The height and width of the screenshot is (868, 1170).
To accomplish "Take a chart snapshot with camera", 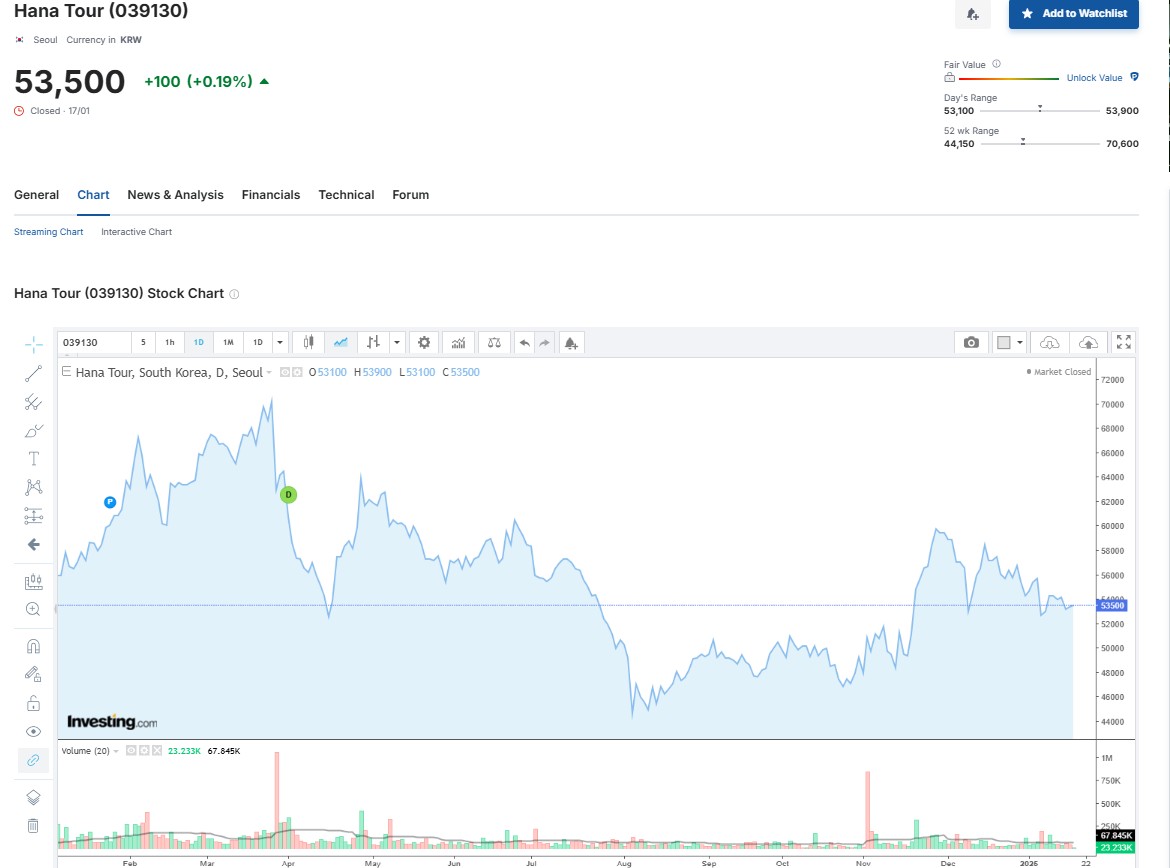I will point(971,342).
